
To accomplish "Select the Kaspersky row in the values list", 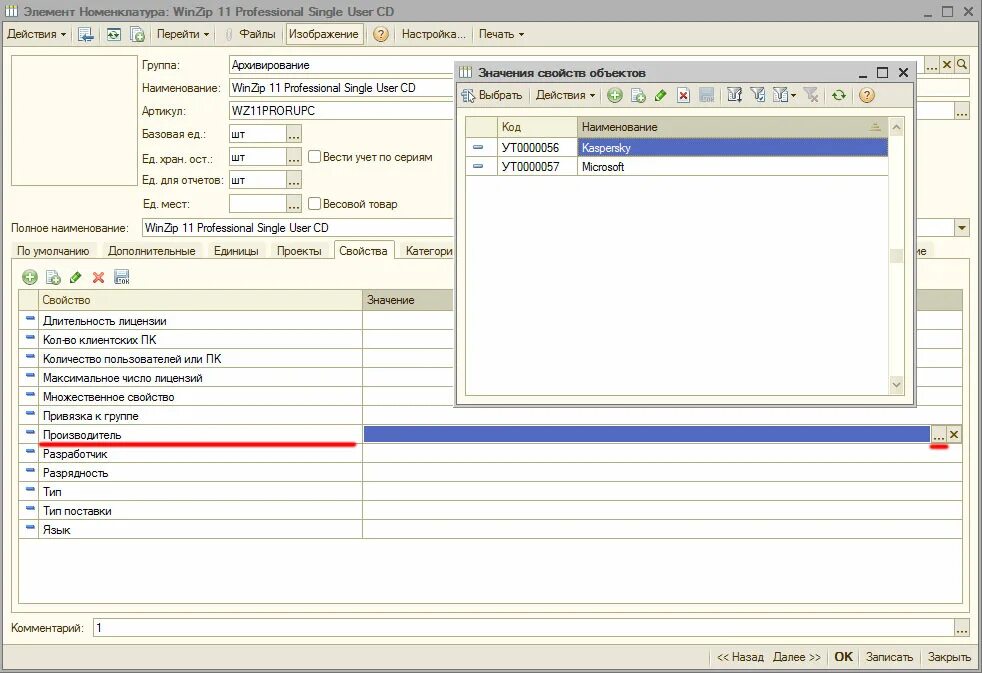I will click(x=677, y=148).
